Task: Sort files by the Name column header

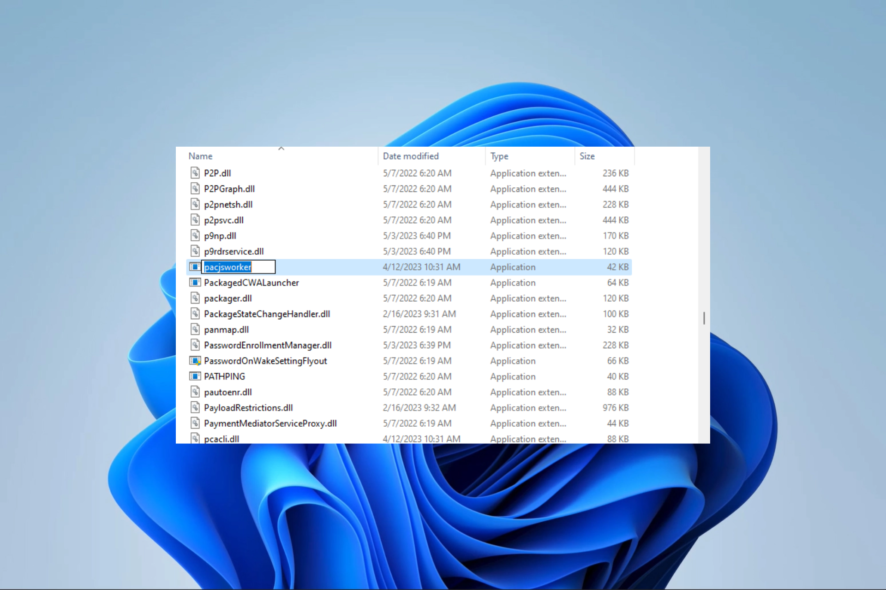Action: click(x=201, y=156)
